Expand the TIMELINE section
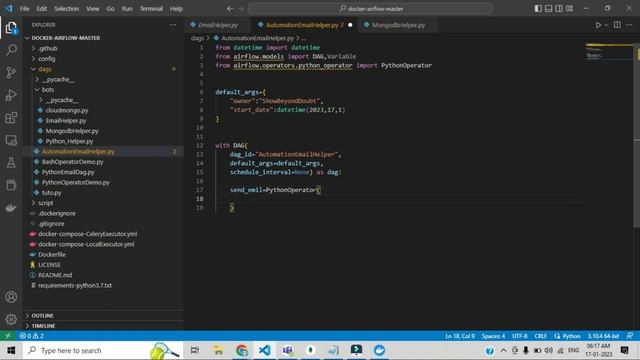The width and height of the screenshot is (640, 360). (103, 326)
